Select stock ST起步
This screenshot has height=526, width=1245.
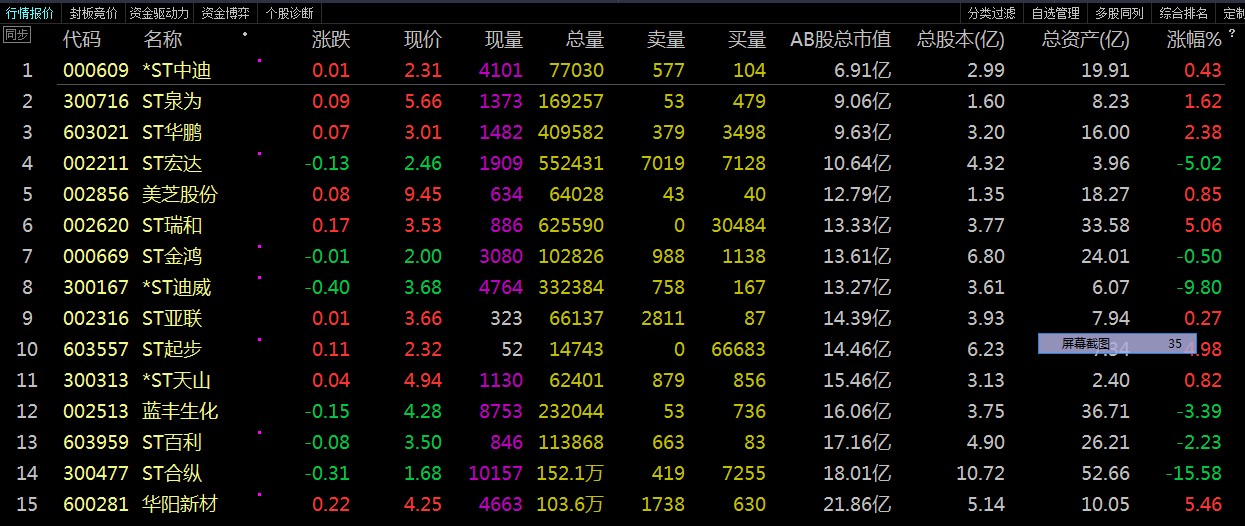point(172,350)
